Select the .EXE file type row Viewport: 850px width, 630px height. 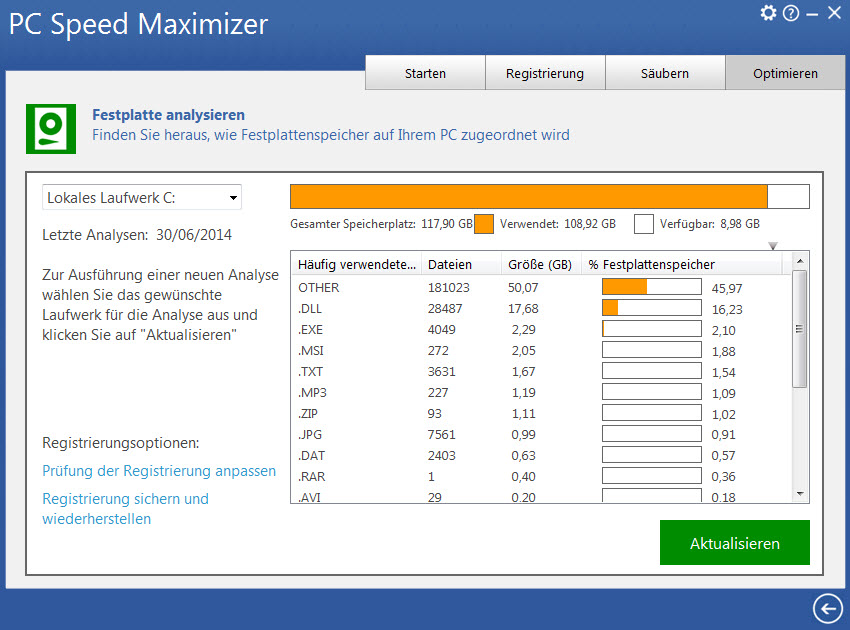tap(541, 330)
